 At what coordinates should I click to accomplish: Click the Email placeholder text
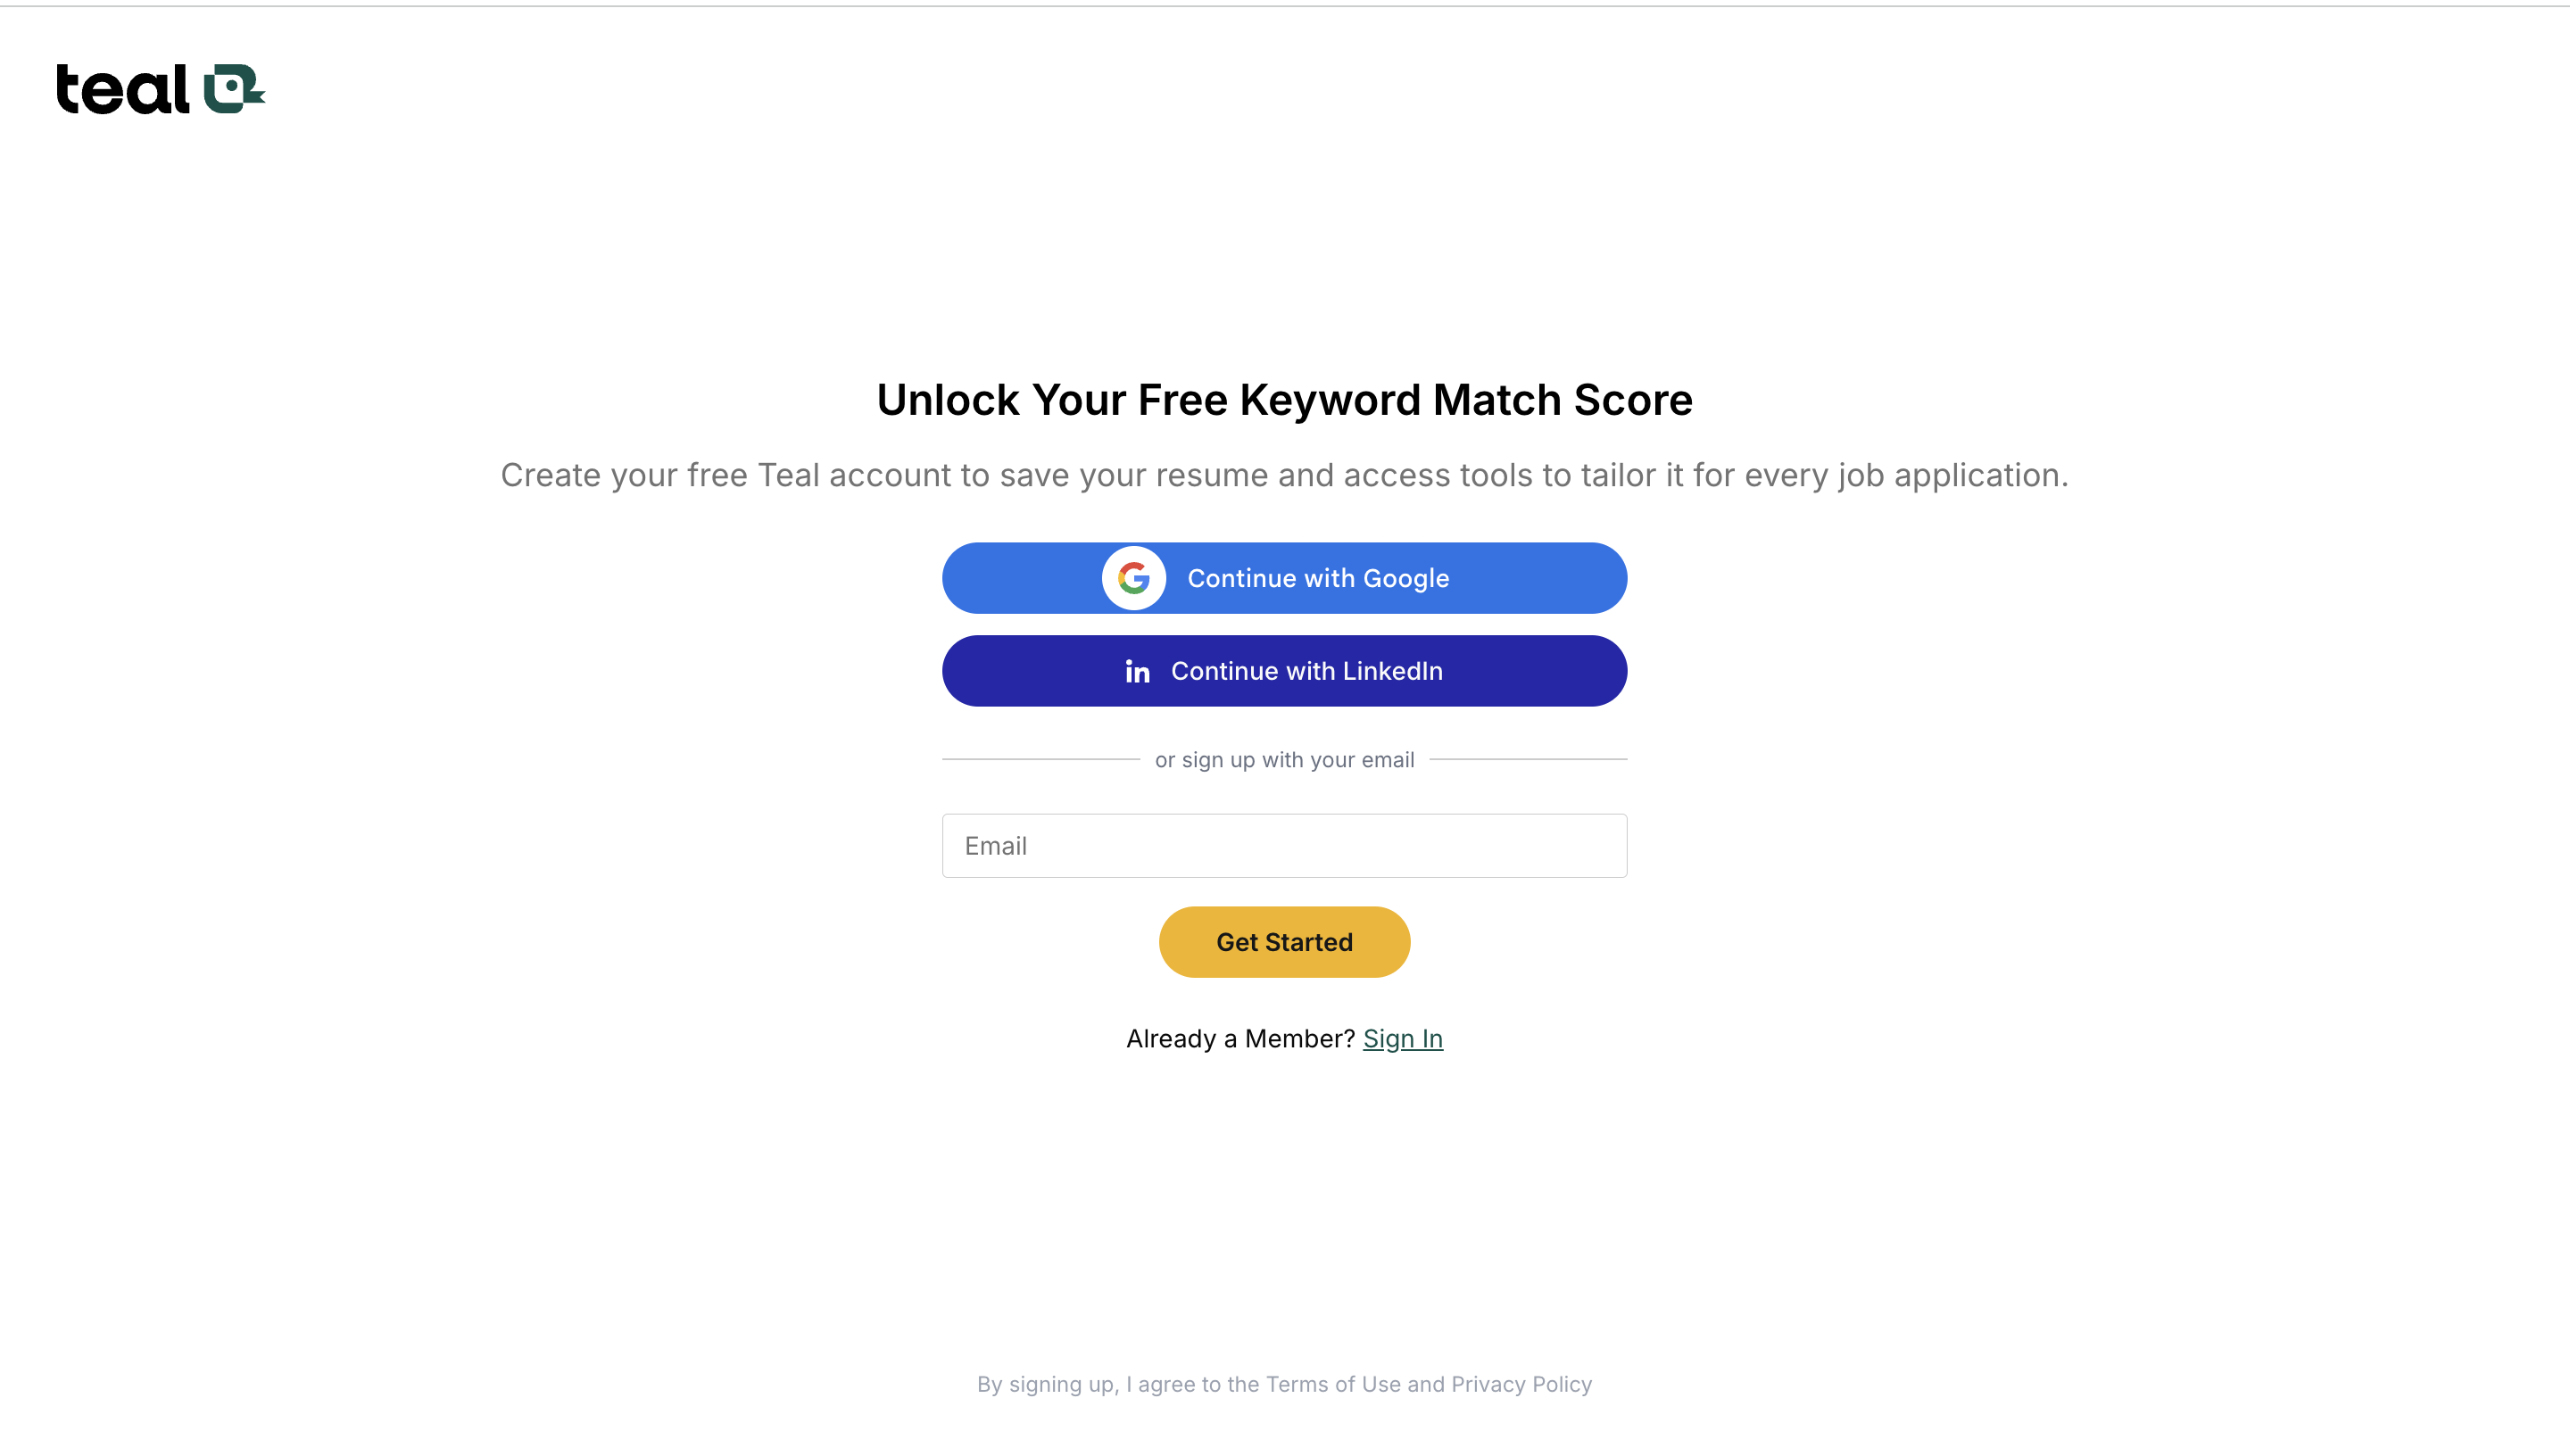click(995, 846)
